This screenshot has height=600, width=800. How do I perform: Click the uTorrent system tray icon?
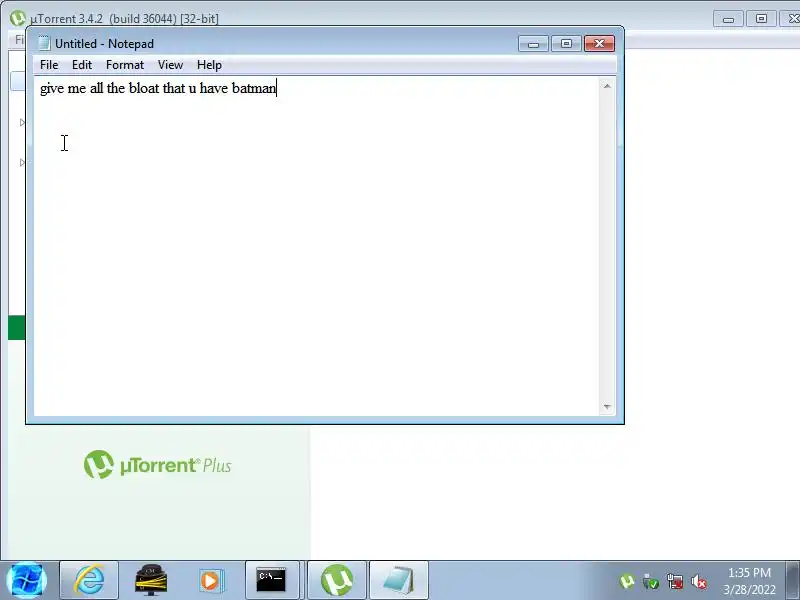click(627, 581)
